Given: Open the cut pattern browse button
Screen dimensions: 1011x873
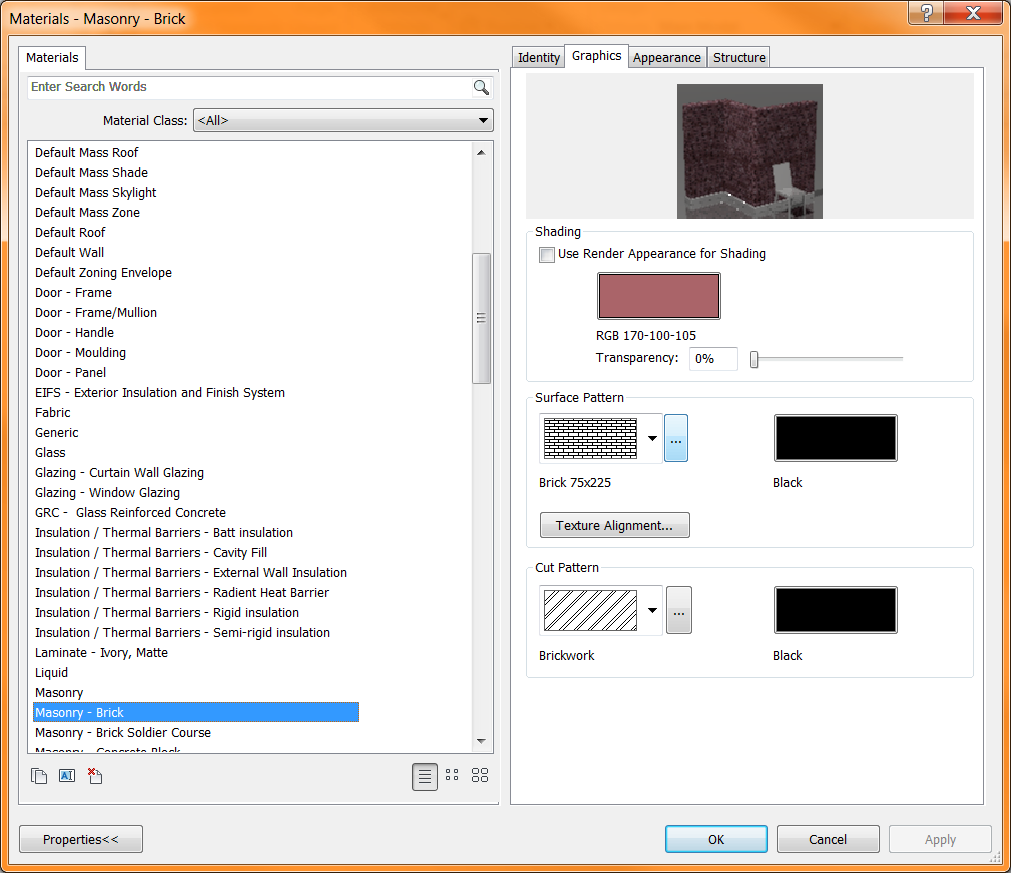Looking at the screenshot, I should (679, 610).
